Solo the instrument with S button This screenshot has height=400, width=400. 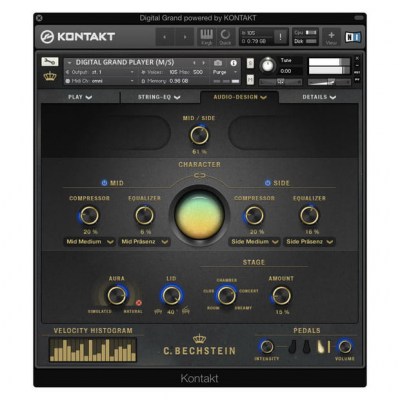(250, 63)
